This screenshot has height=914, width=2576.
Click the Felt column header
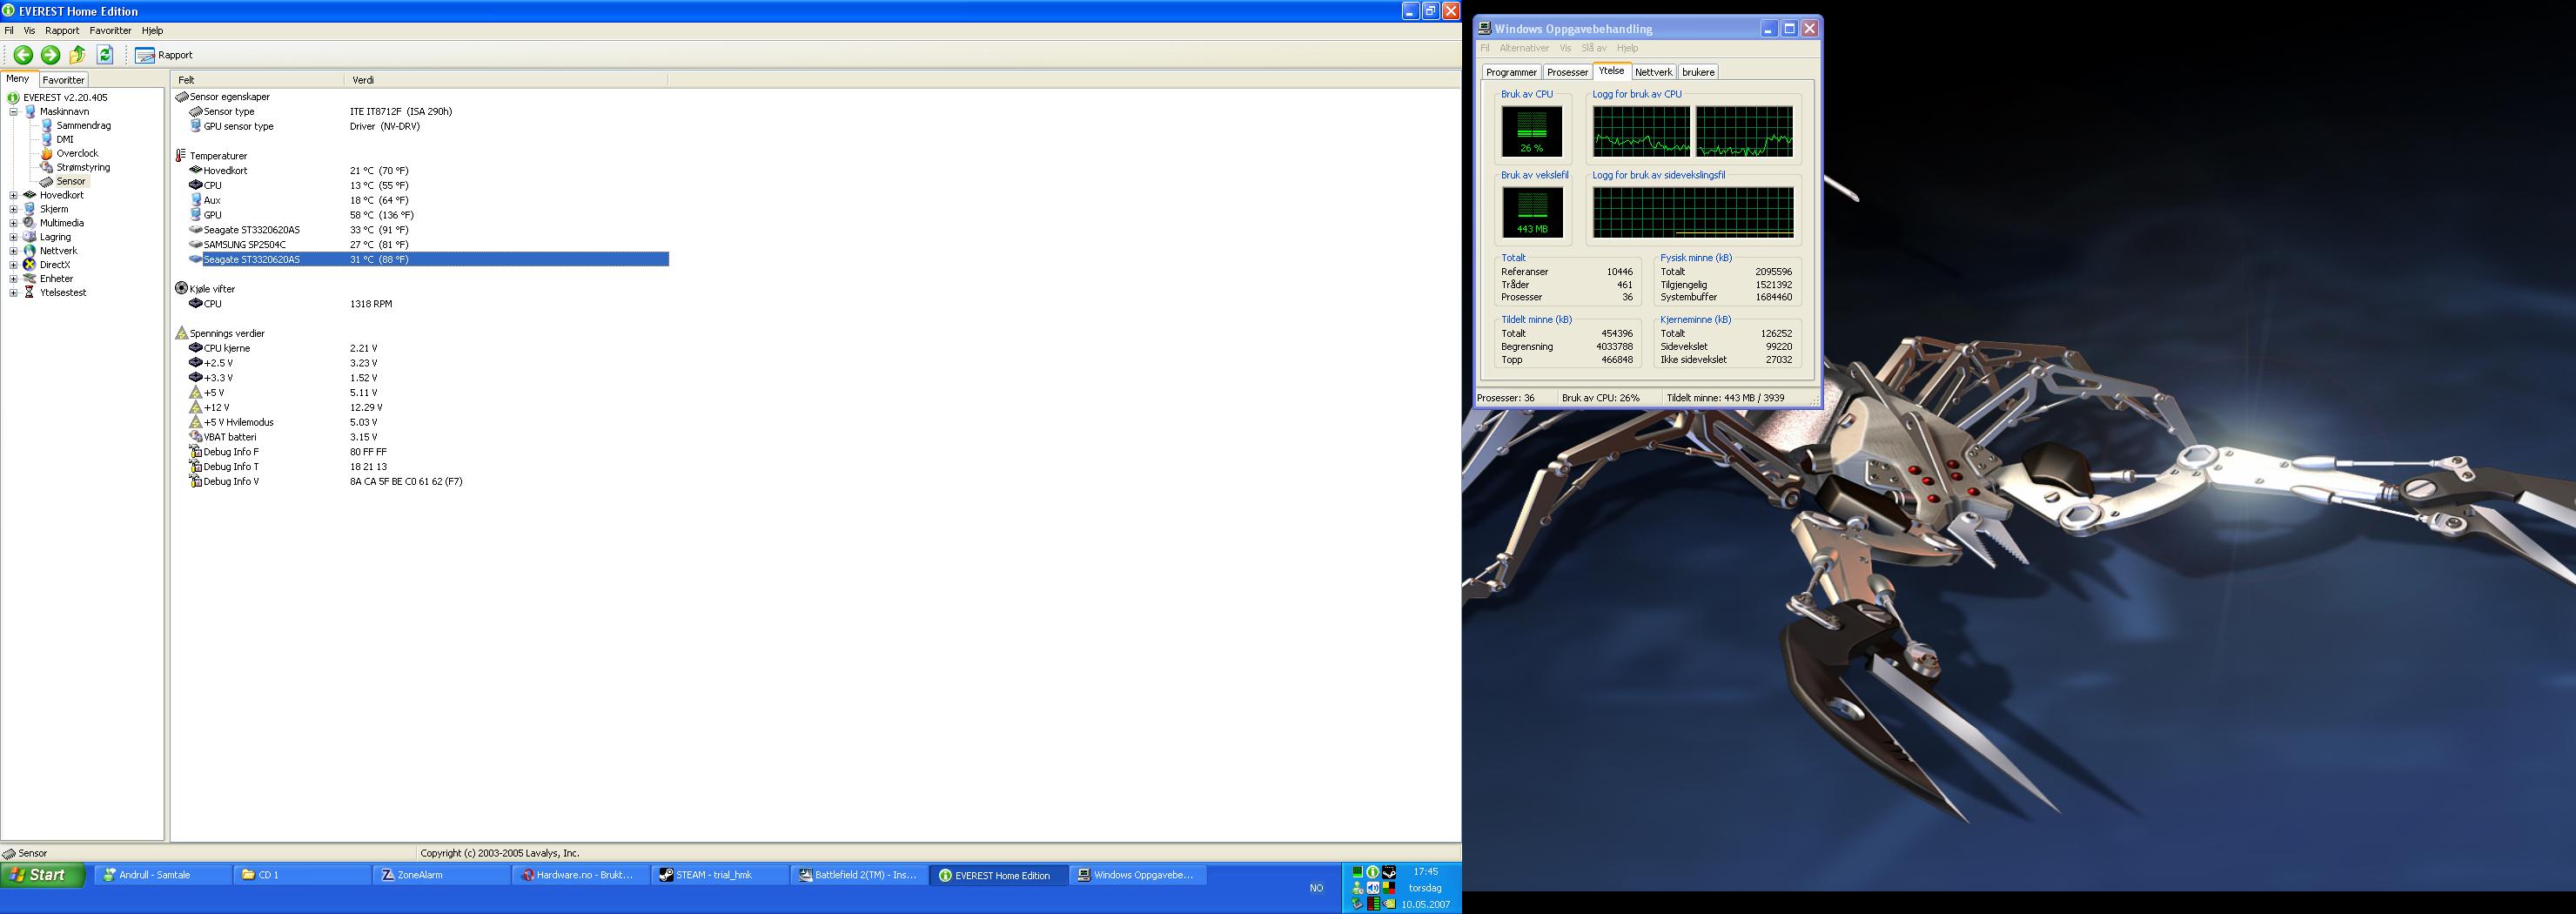coord(258,80)
